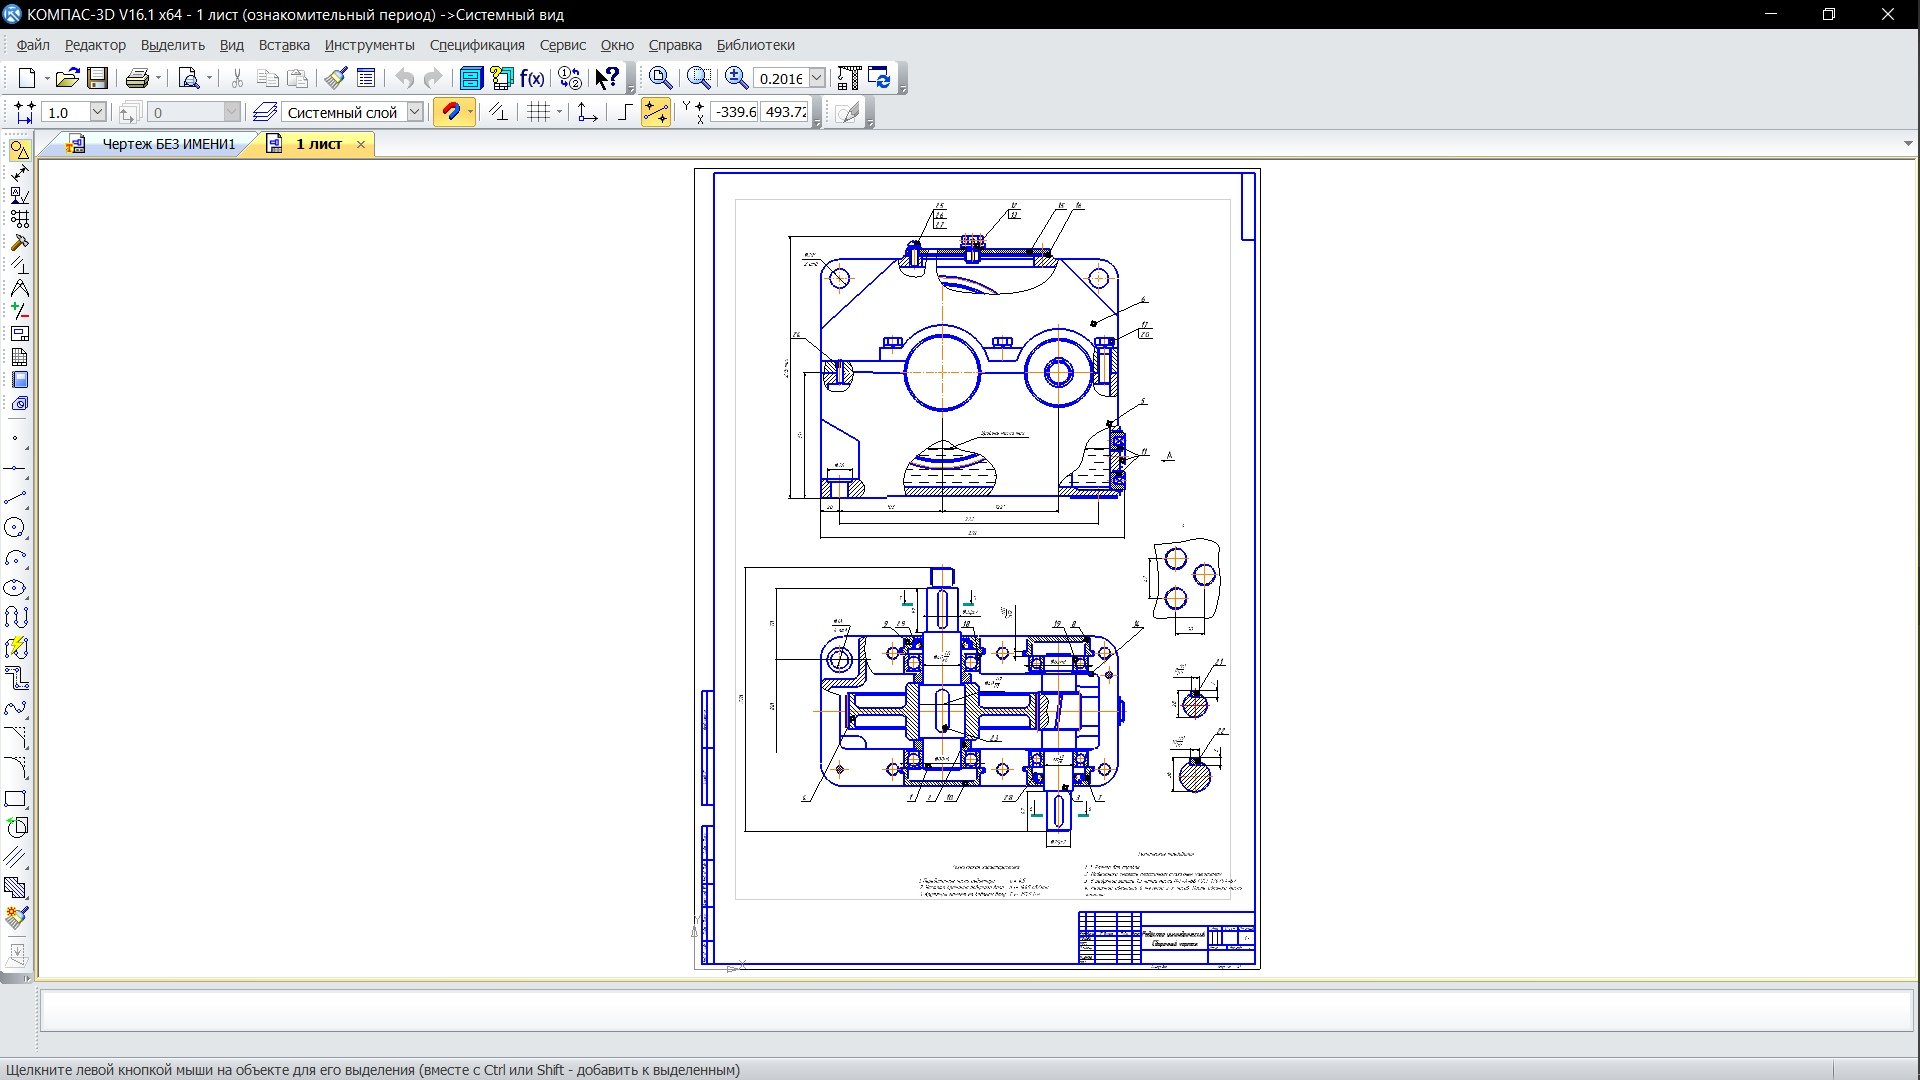
Task: Expand the 1.0 view scale dropdown
Action: click(x=98, y=112)
